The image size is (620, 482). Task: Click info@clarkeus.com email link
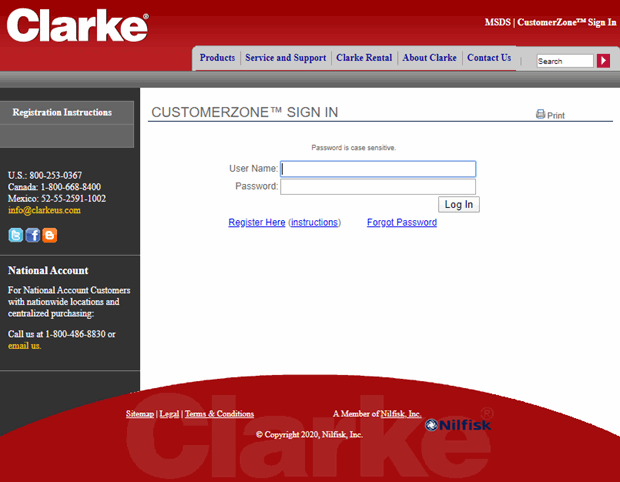click(x=44, y=210)
